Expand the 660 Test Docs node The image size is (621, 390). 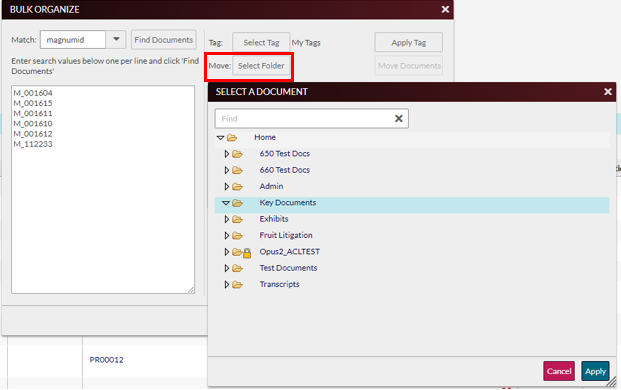click(x=227, y=170)
